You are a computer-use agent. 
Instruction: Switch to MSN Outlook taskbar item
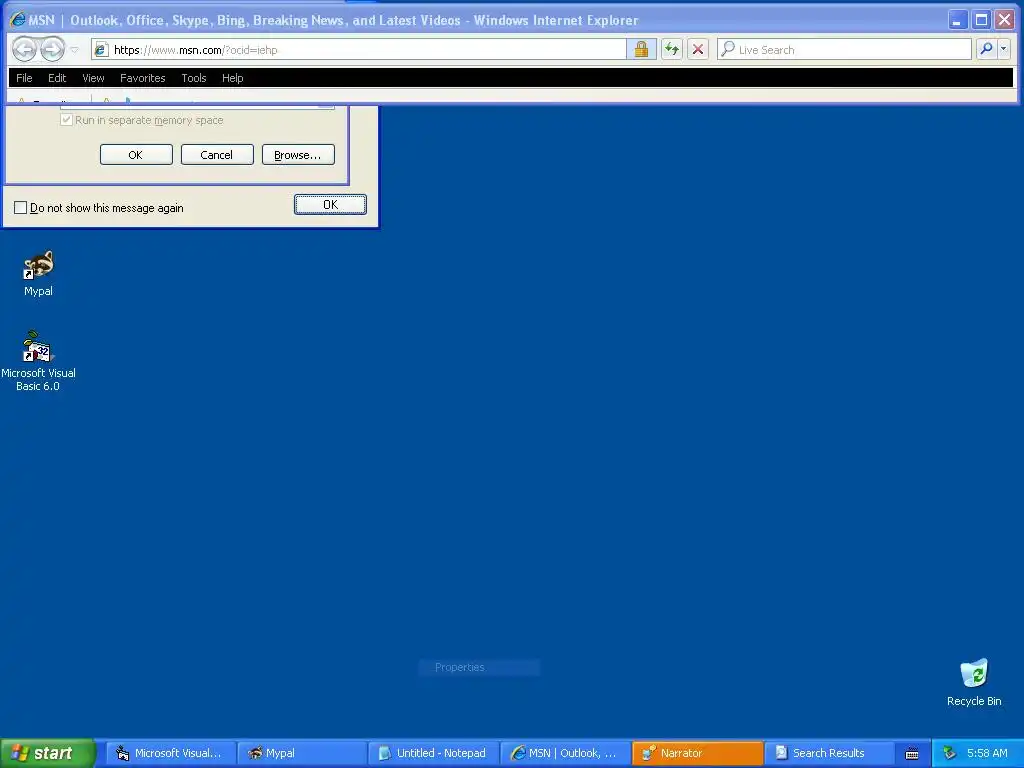(x=565, y=753)
